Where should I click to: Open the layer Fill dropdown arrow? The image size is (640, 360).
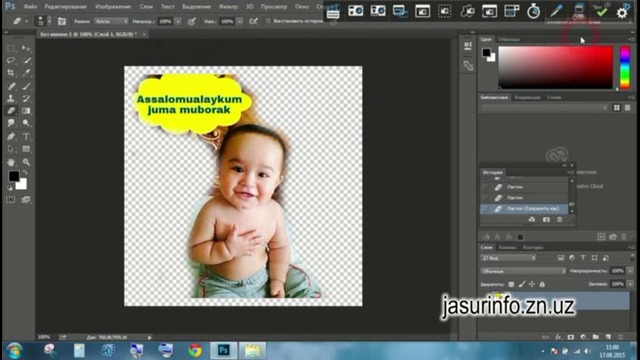[630, 284]
